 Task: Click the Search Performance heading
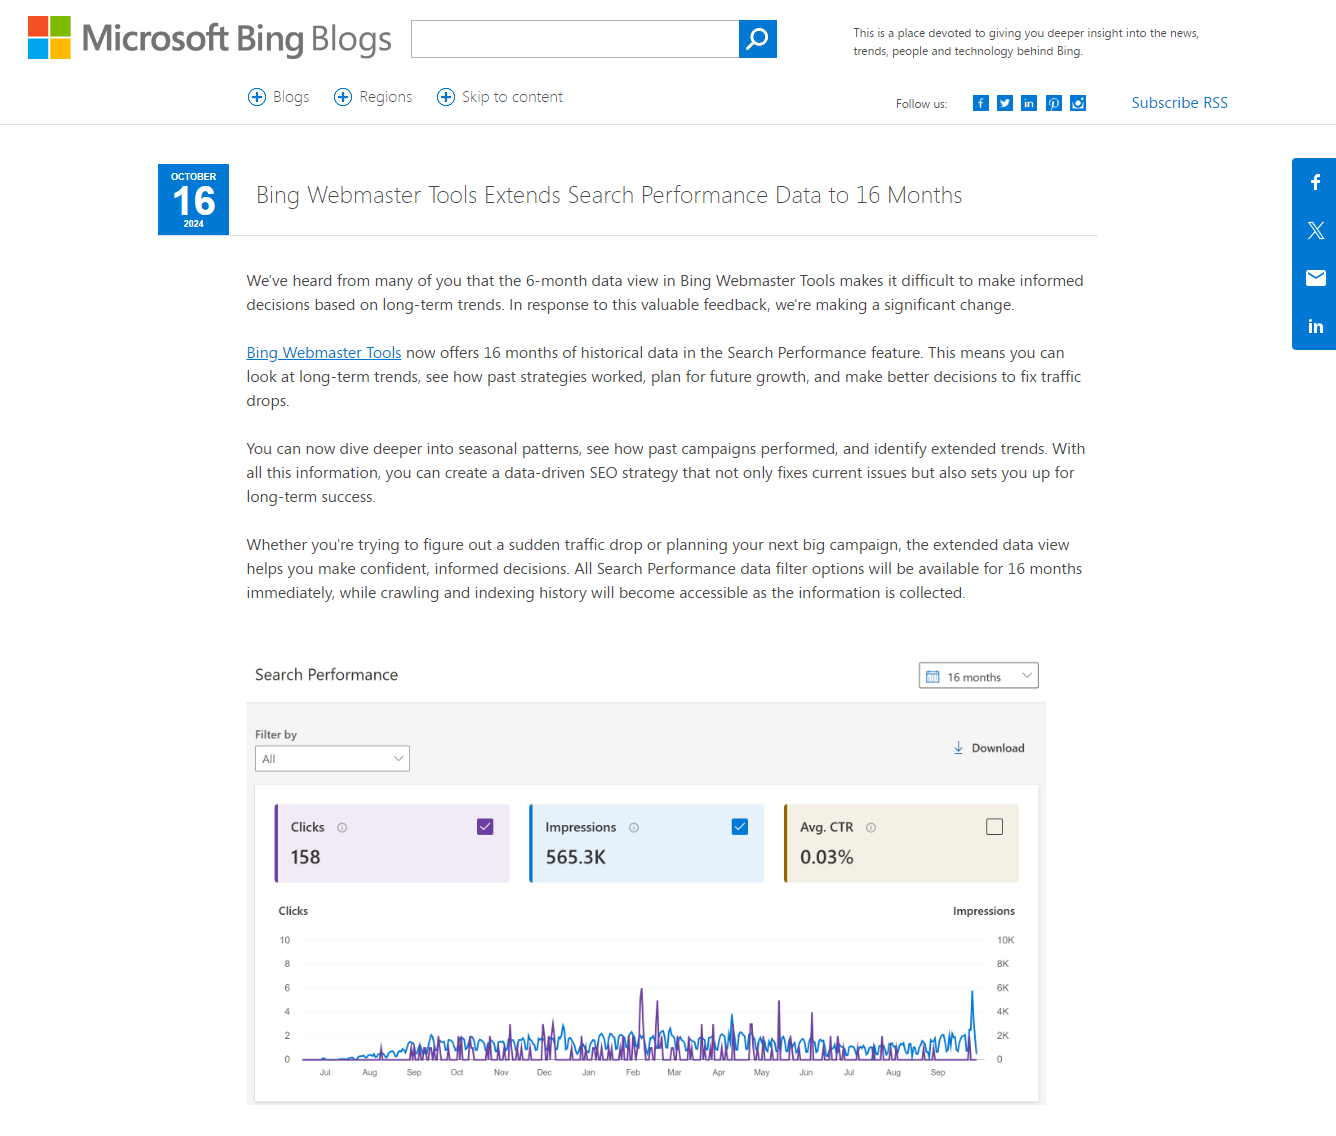[x=327, y=675]
